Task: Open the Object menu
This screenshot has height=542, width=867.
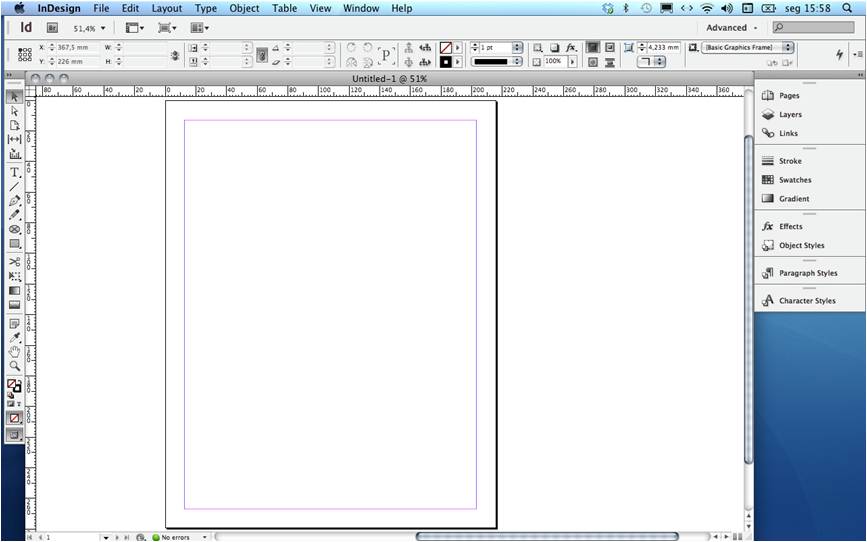Action: 244,8
